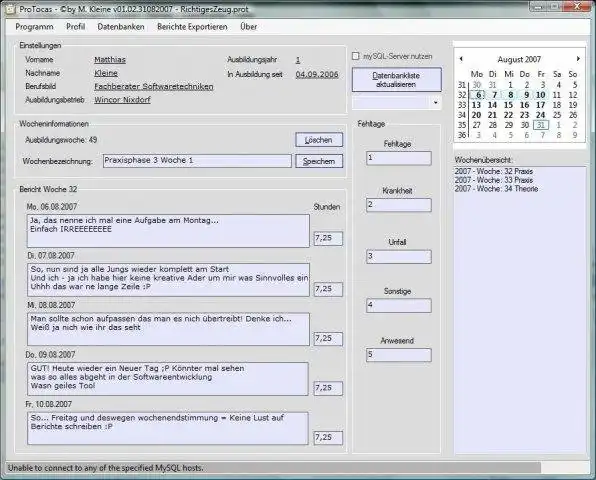
Task: Go to previous month in calendar
Action: [x=461, y=59]
